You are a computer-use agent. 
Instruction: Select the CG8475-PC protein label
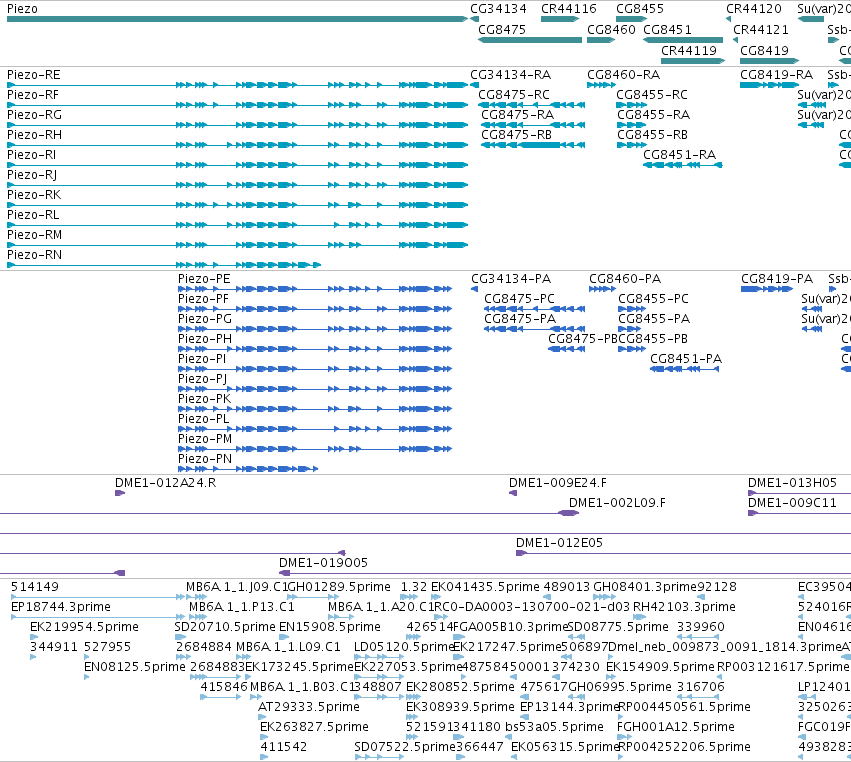click(519, 299)
